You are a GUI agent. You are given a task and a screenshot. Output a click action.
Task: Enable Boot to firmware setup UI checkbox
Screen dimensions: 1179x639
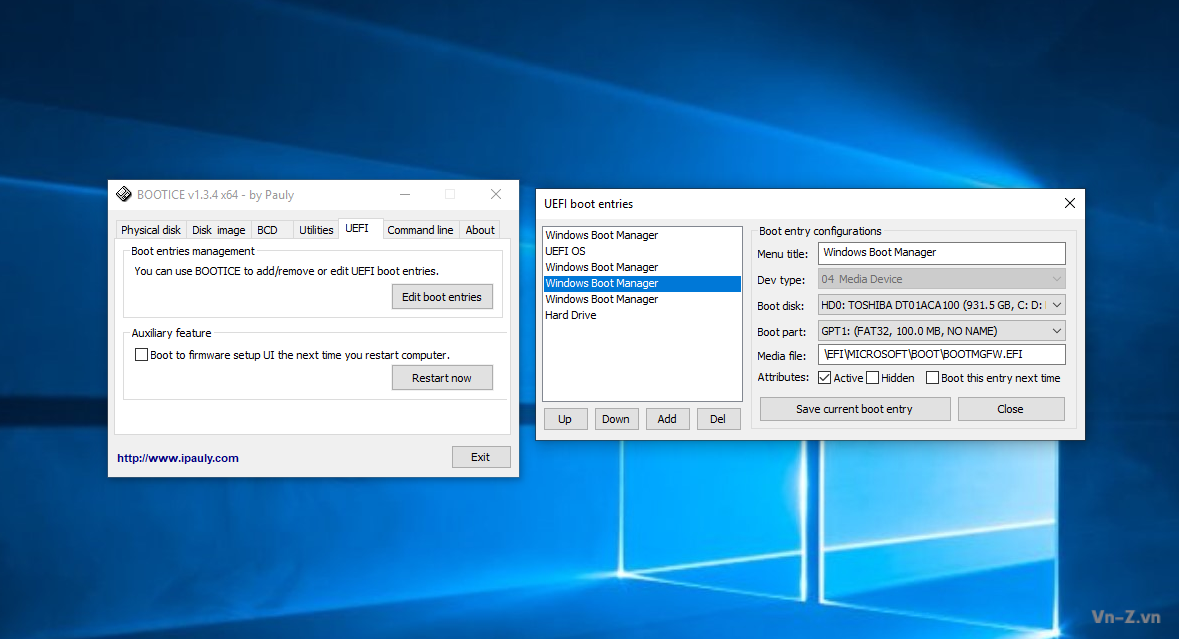click(x=141, y=355)
